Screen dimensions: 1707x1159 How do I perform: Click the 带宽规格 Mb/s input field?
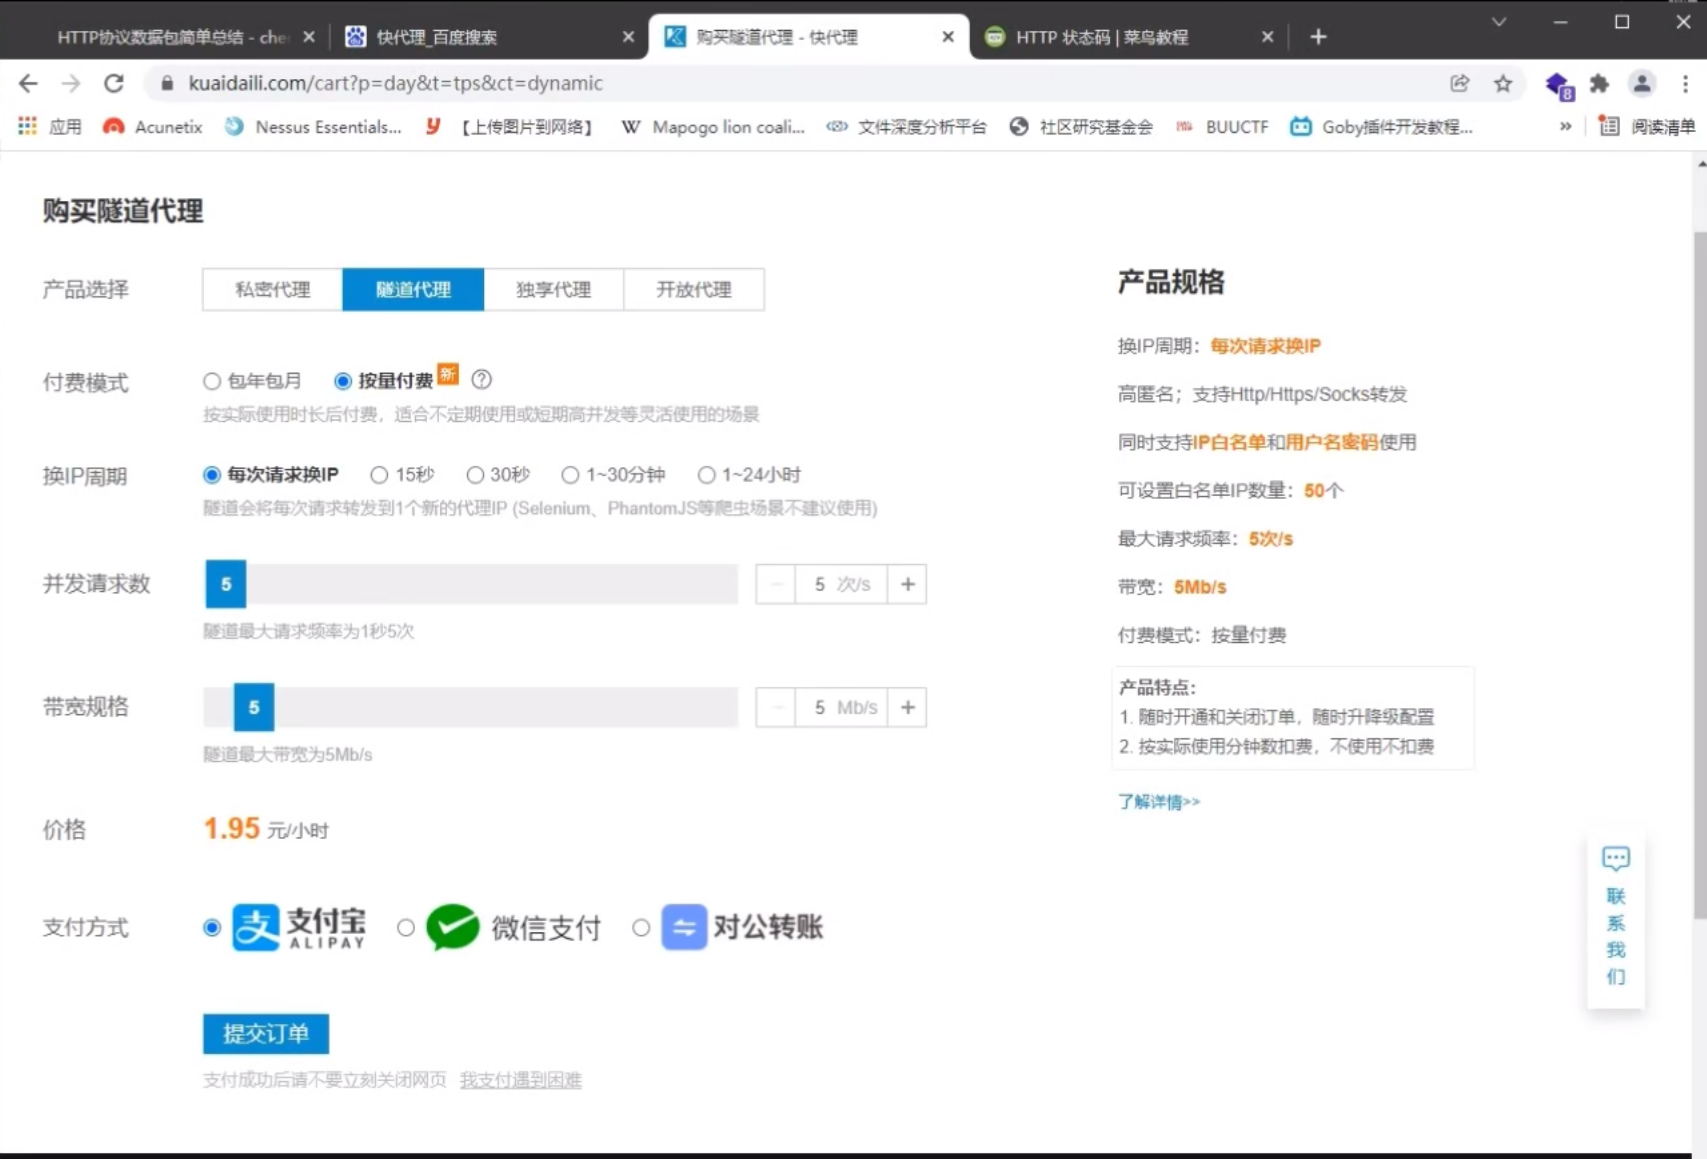(x=841, y=707)
